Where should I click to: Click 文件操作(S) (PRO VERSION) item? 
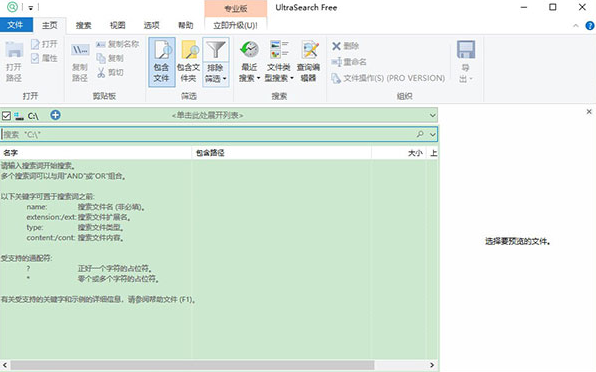[x=388, y=78]
